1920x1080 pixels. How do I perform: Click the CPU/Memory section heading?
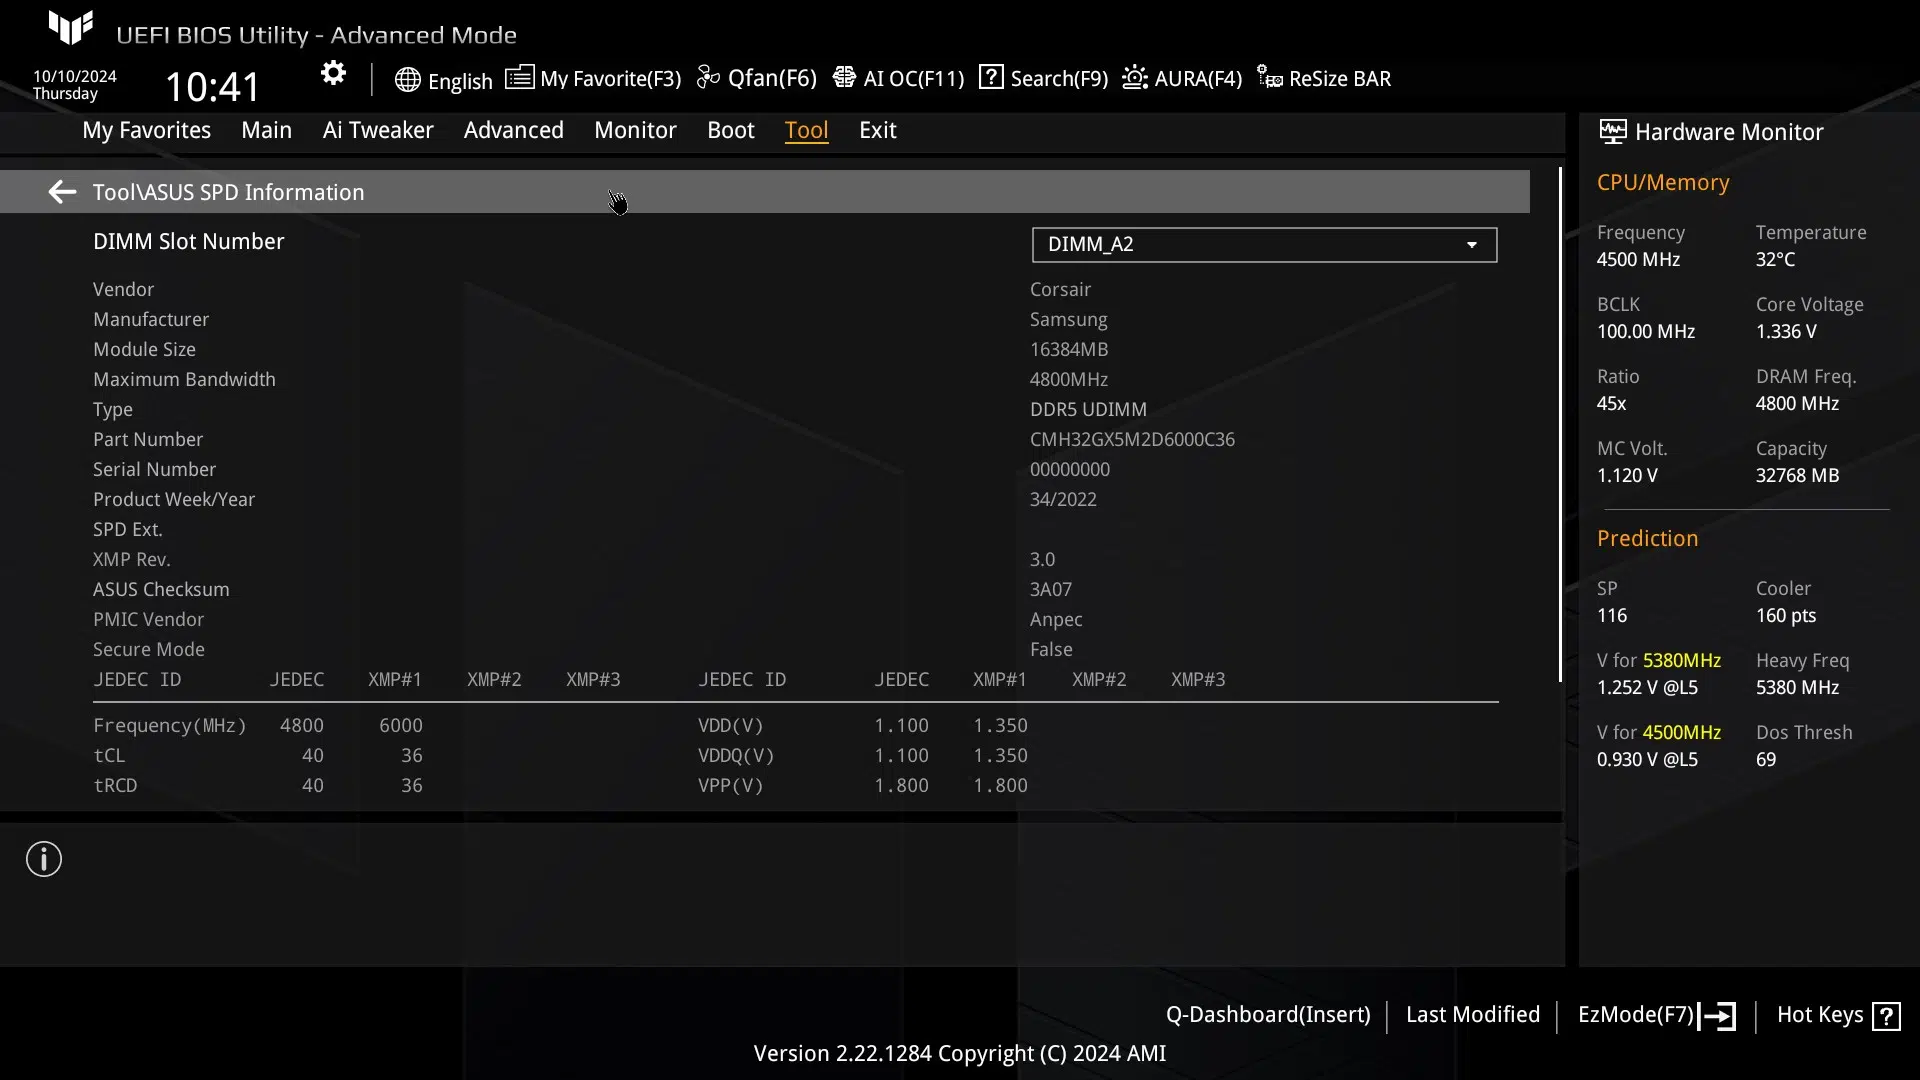1662,183
